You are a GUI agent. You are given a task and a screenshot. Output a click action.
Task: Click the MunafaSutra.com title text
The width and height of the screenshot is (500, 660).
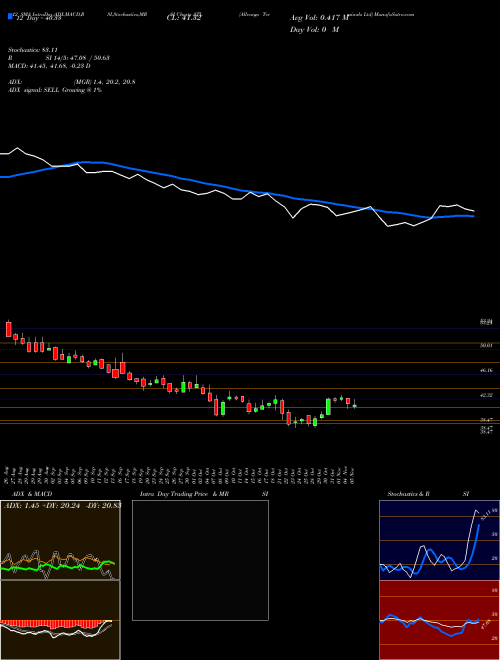click(x=393, y=14)
